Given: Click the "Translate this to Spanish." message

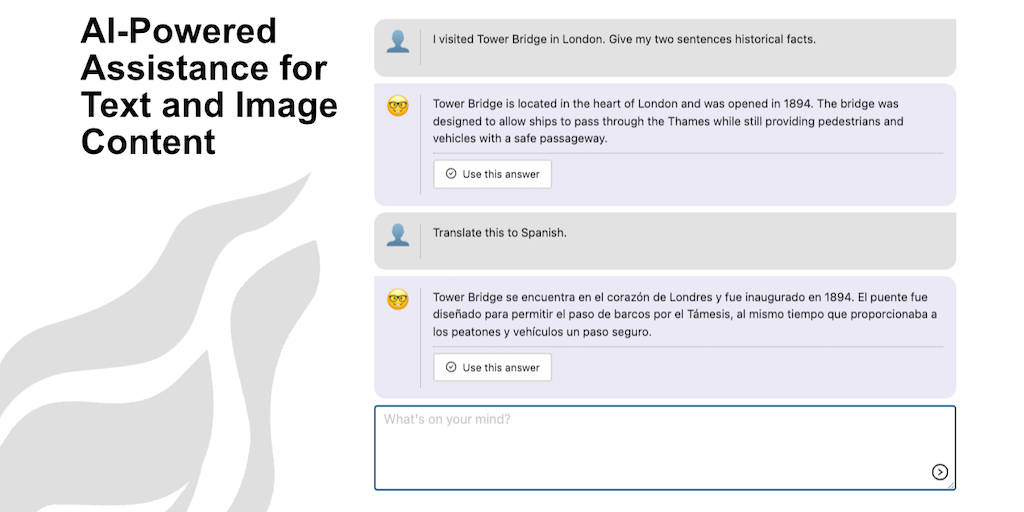Looking at the screenshot, I should click(x=499, y=233).
